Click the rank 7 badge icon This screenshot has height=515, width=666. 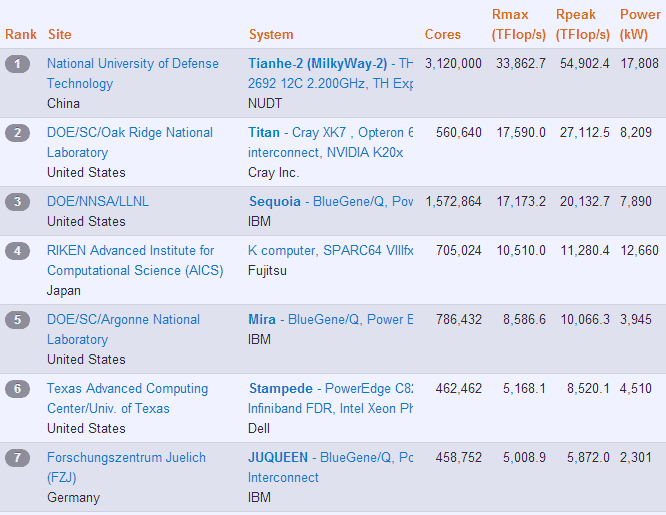coord(18,458)
